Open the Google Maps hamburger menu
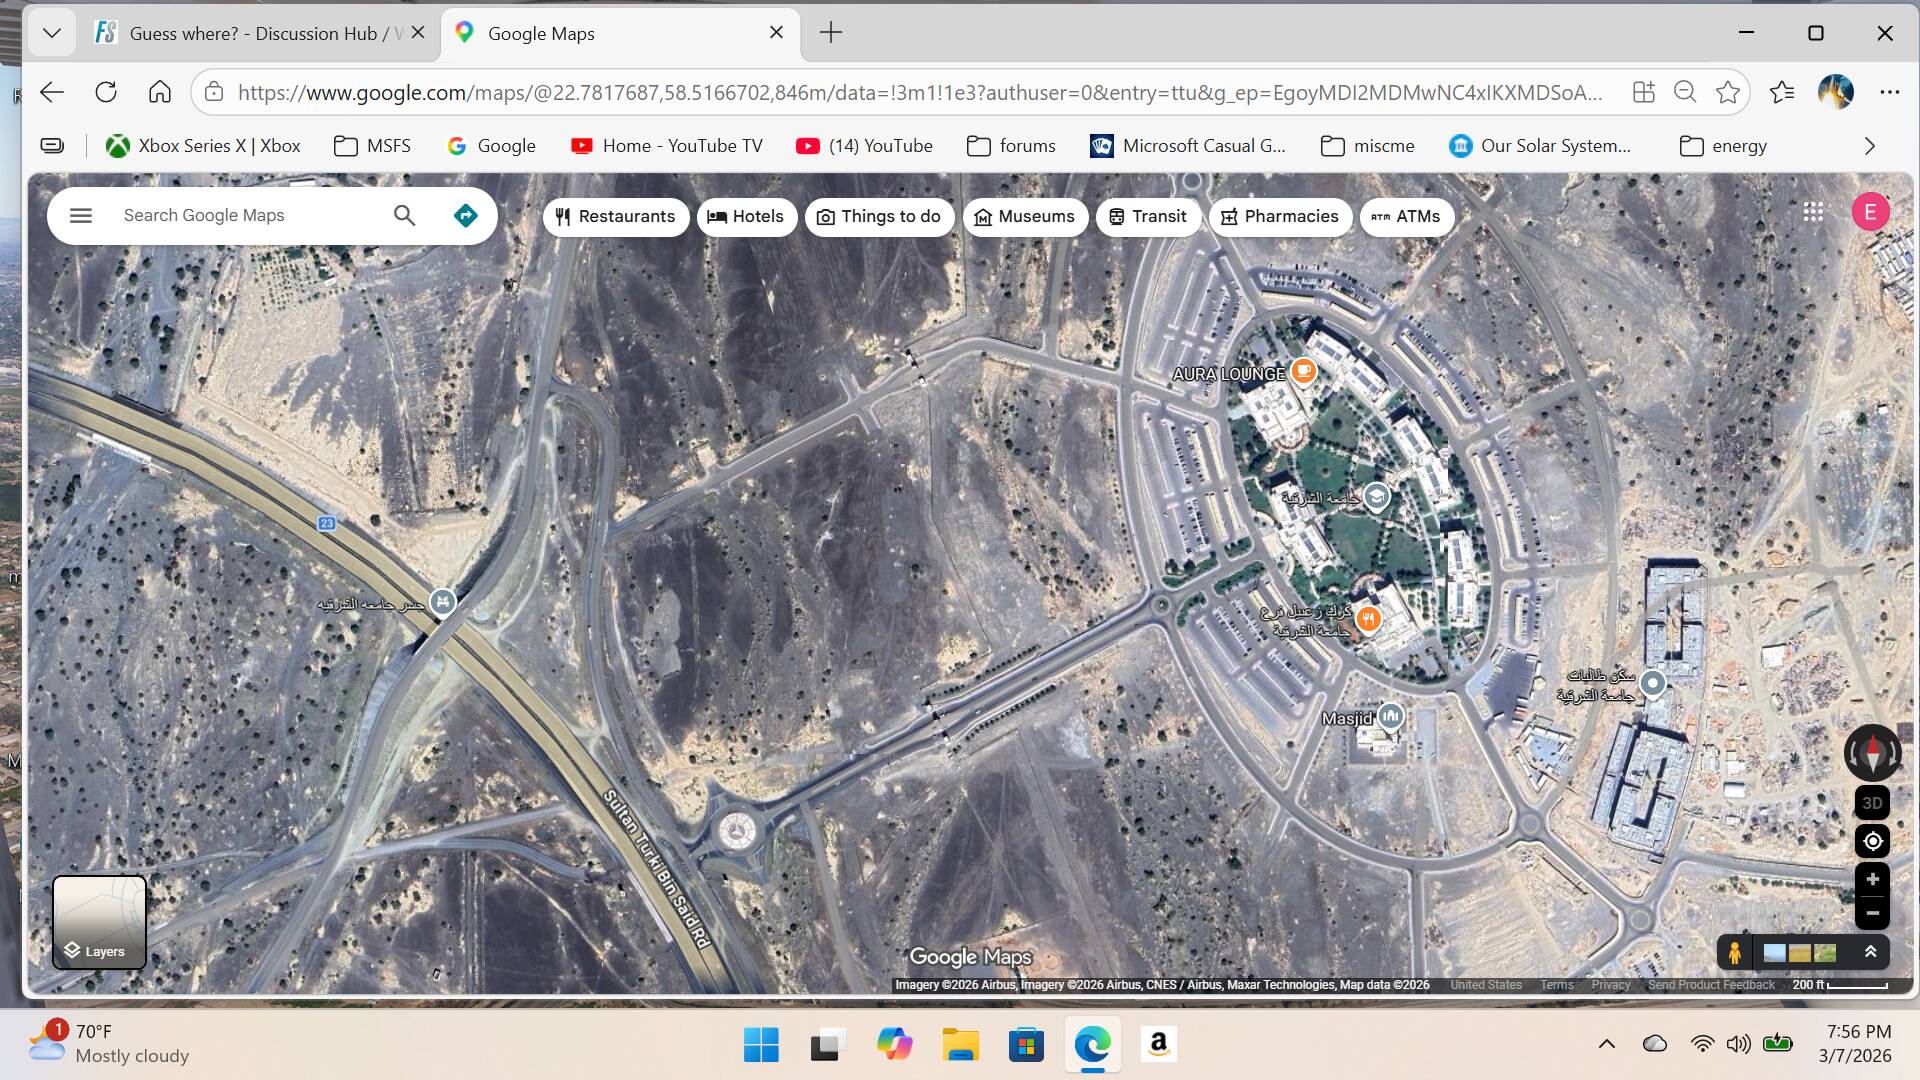Image resolution: width=1920 pixels, height=1080 pixels. tap(81, 215)
